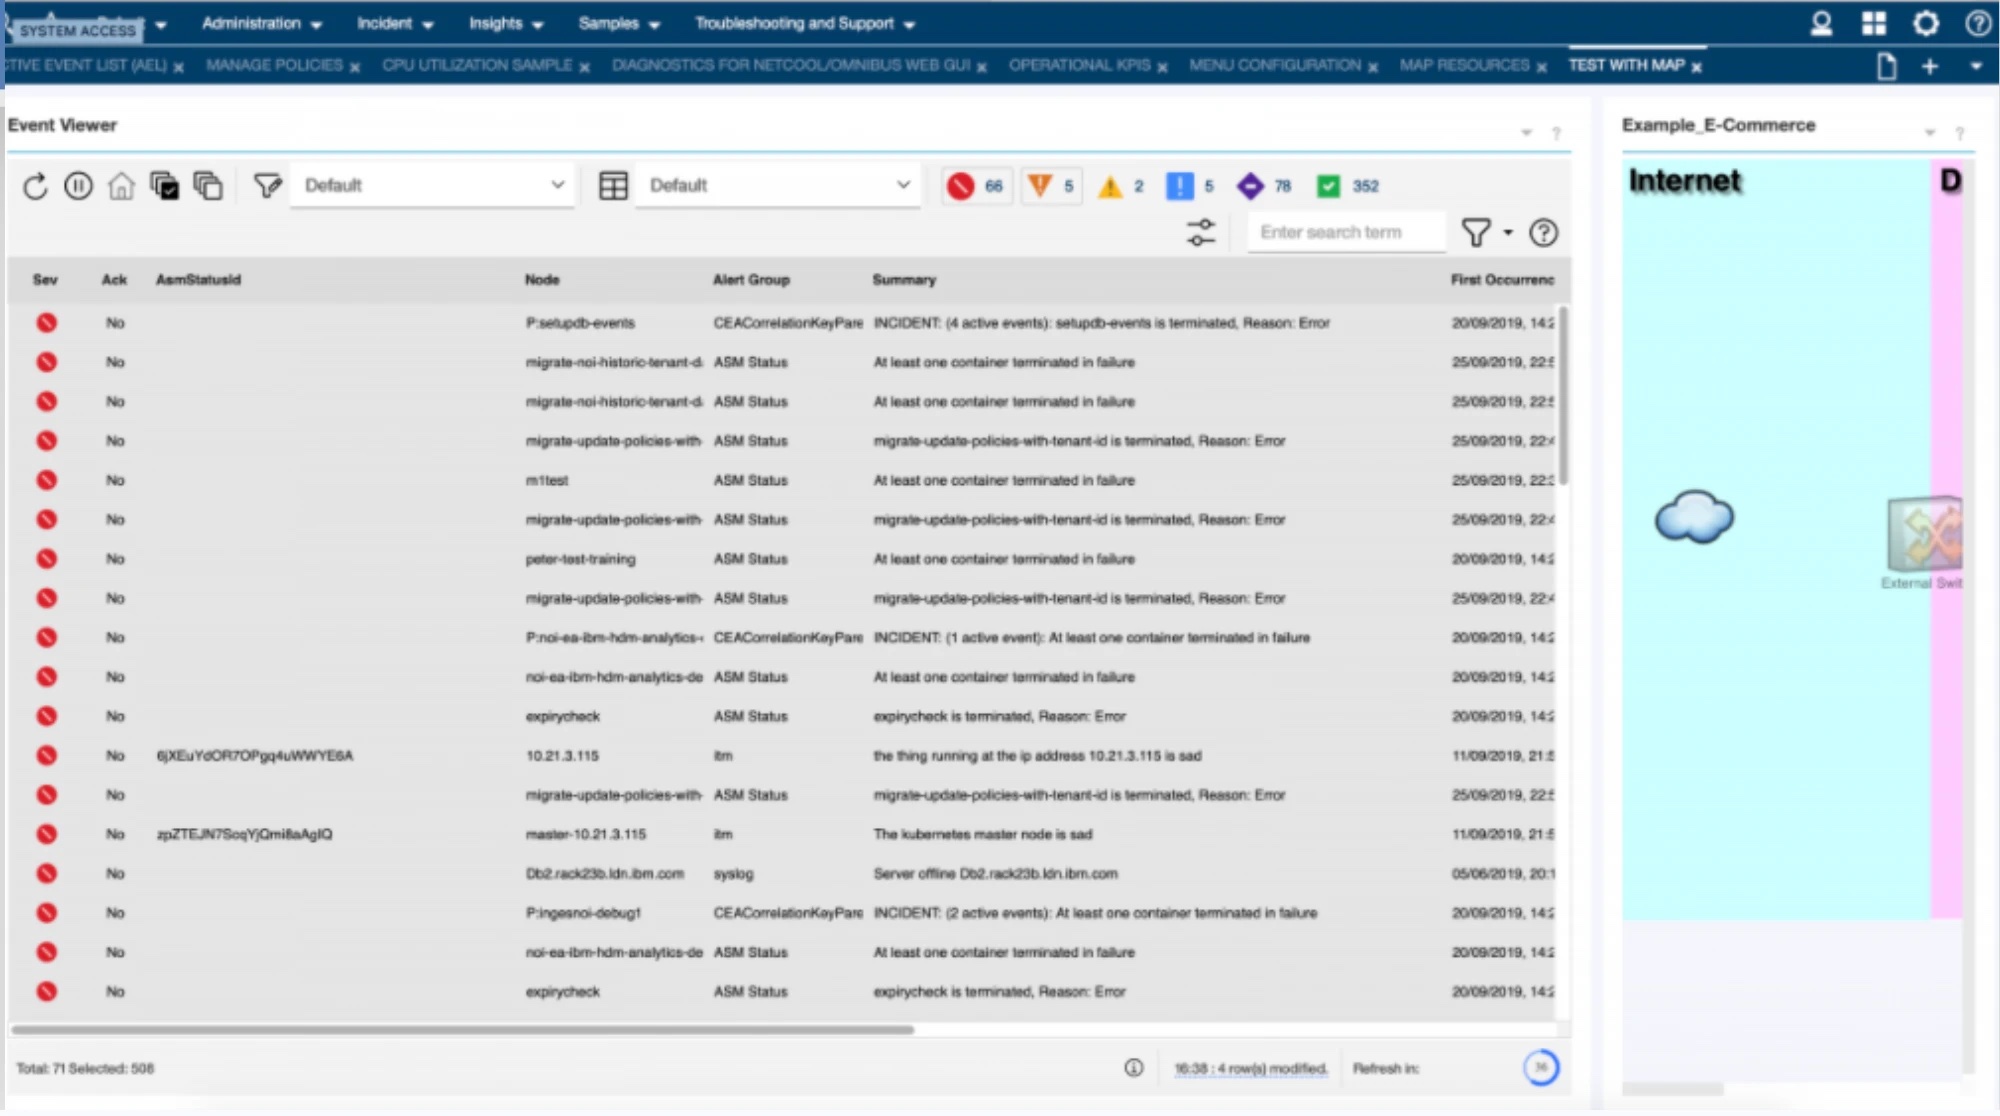Click the user profile icon in header
2000x1116 pixels.
1821,24
